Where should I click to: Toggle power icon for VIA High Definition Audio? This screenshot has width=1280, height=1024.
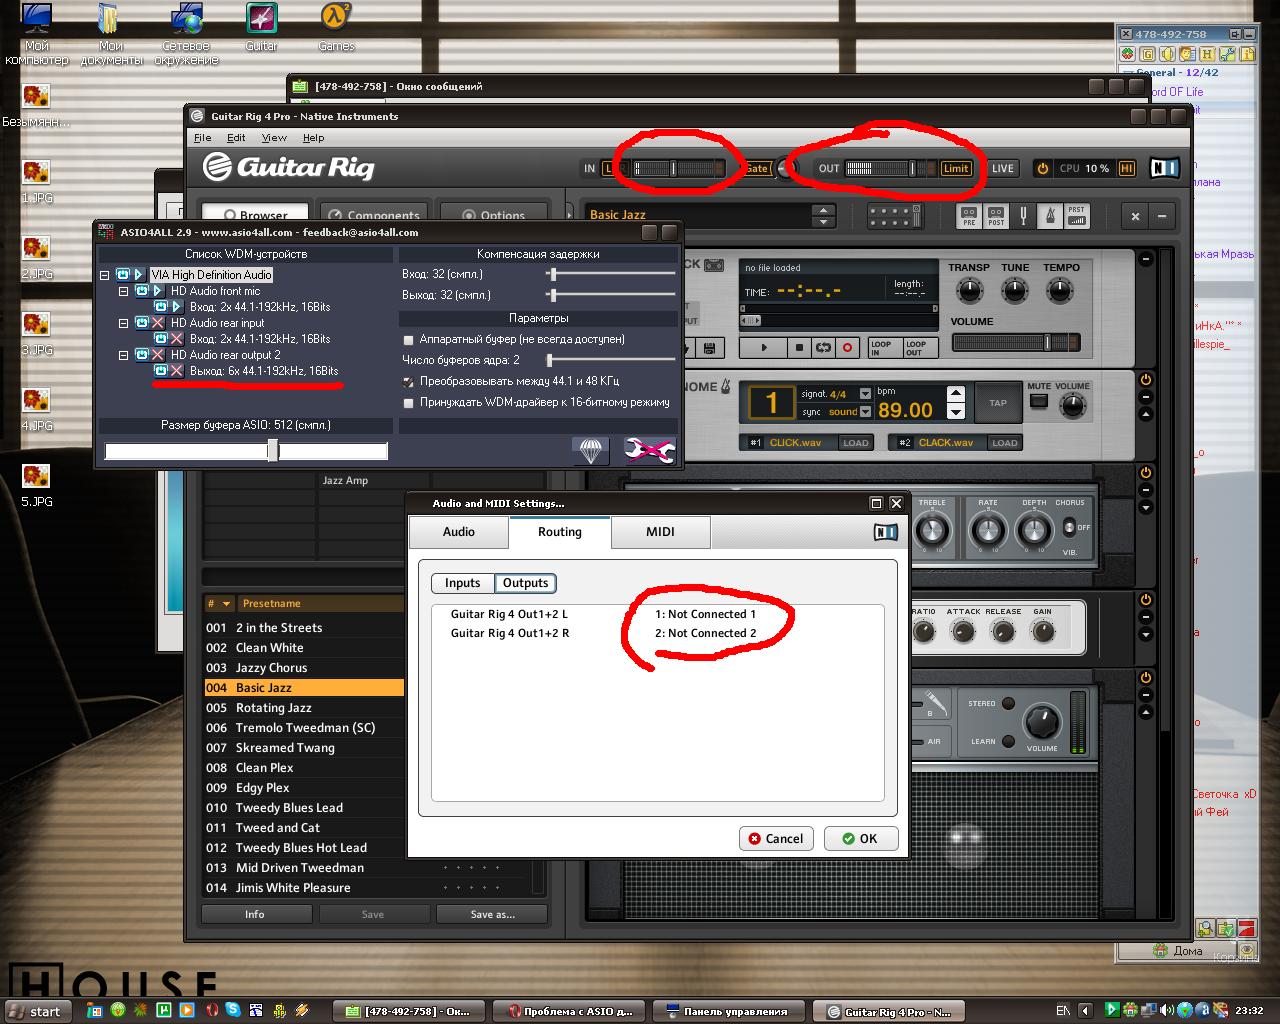point(123,274)
